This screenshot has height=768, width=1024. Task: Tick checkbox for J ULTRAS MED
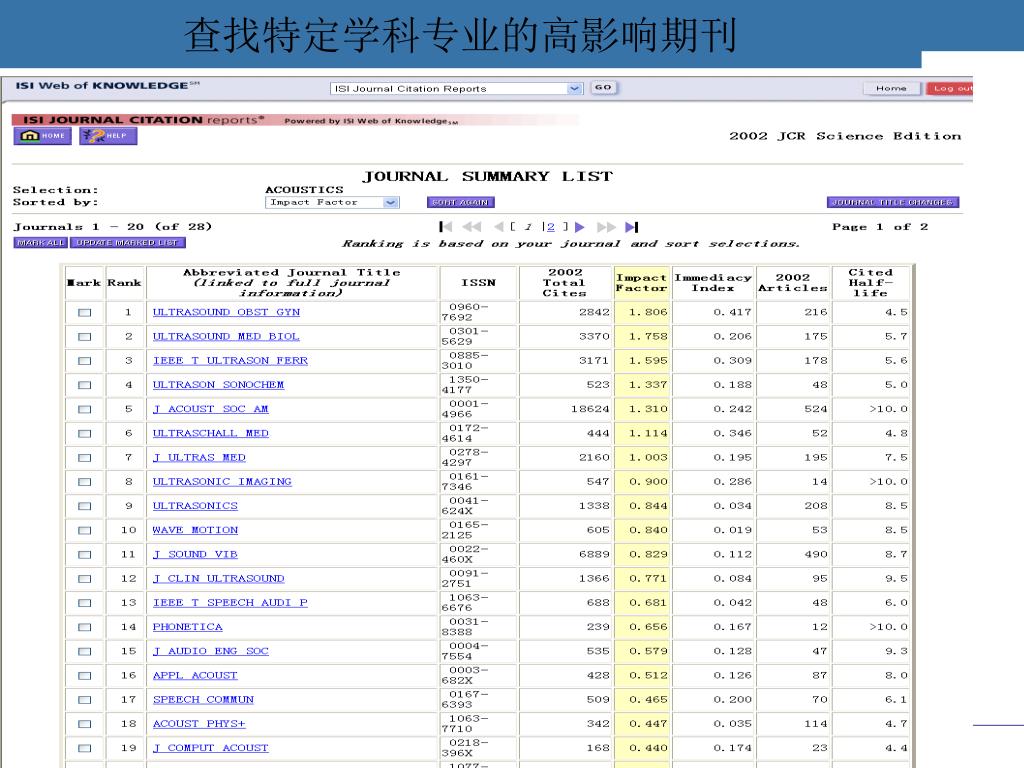(x=85, y=457)
